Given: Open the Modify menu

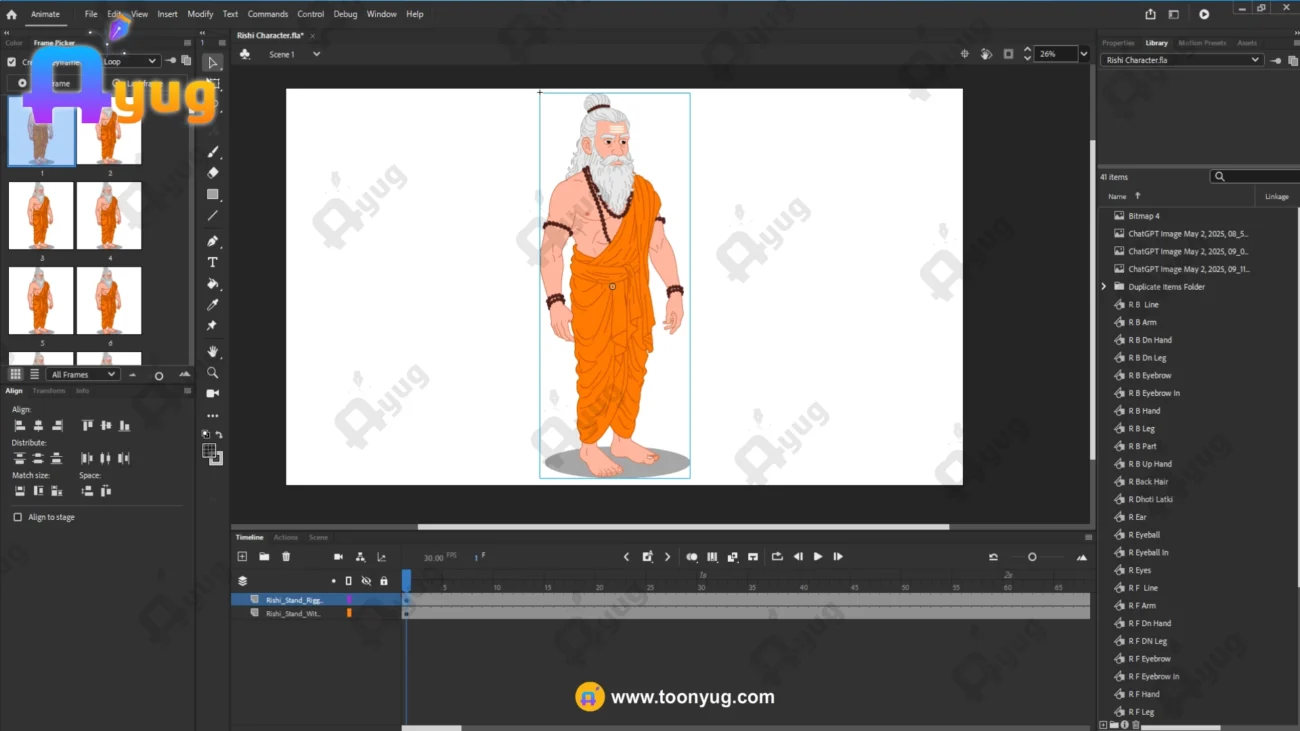Looking at the screenshot, I should coord(200,14).
